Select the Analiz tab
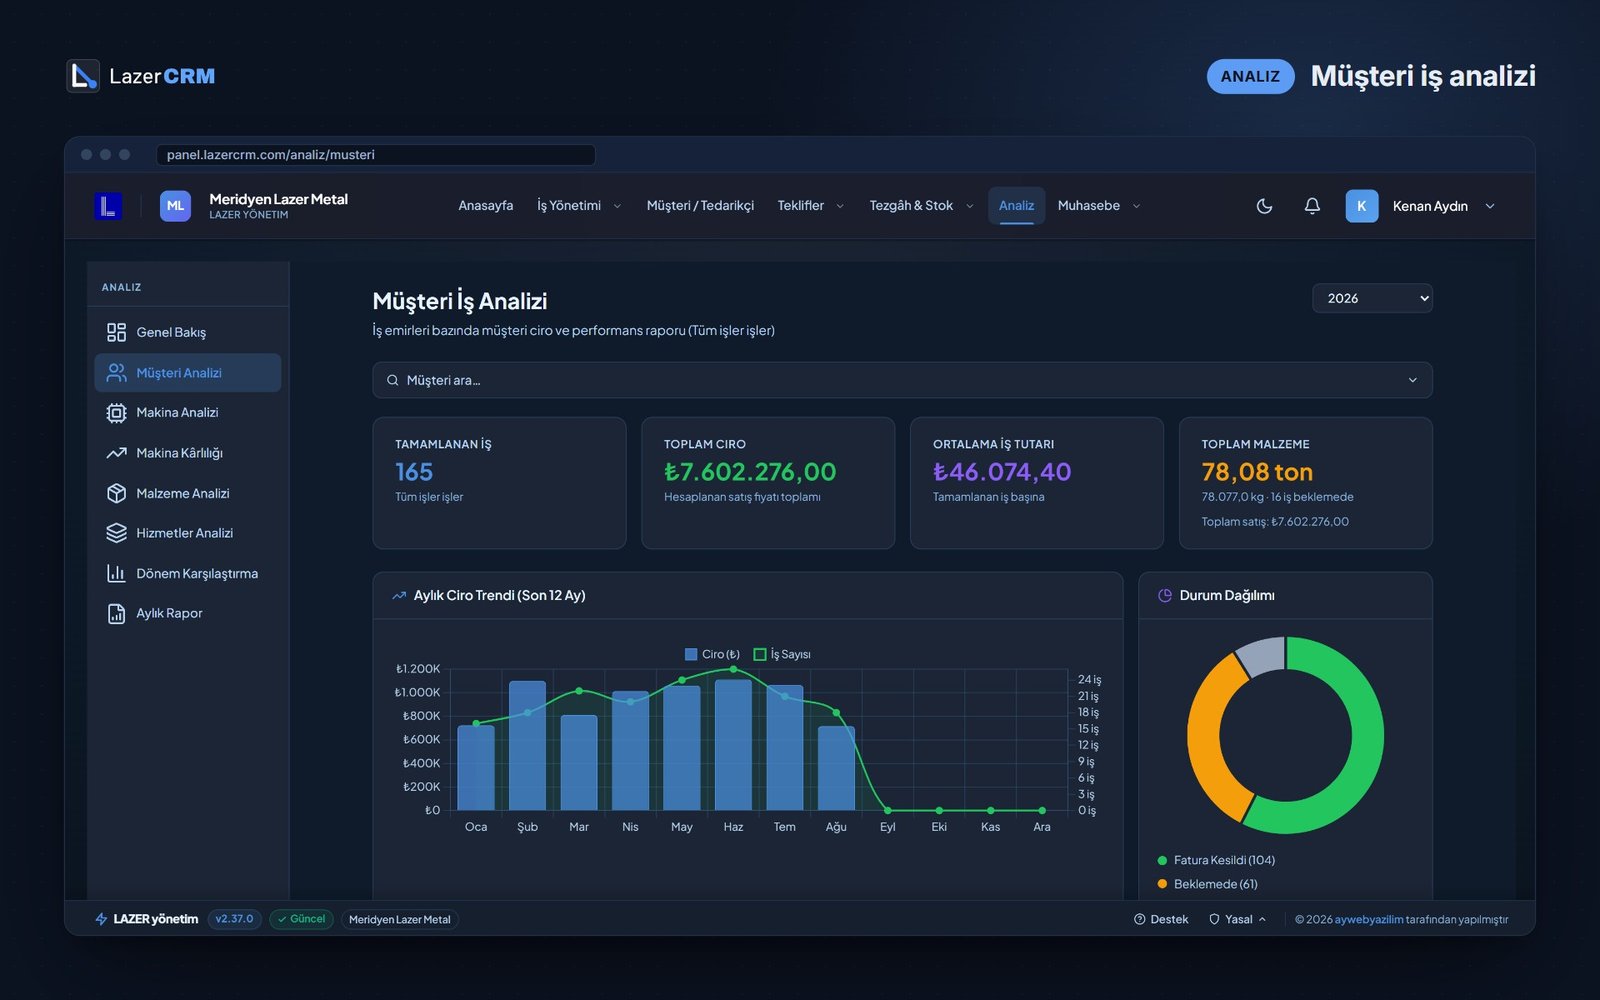Viewport: 1600px width, 1000px height. 1016,206
